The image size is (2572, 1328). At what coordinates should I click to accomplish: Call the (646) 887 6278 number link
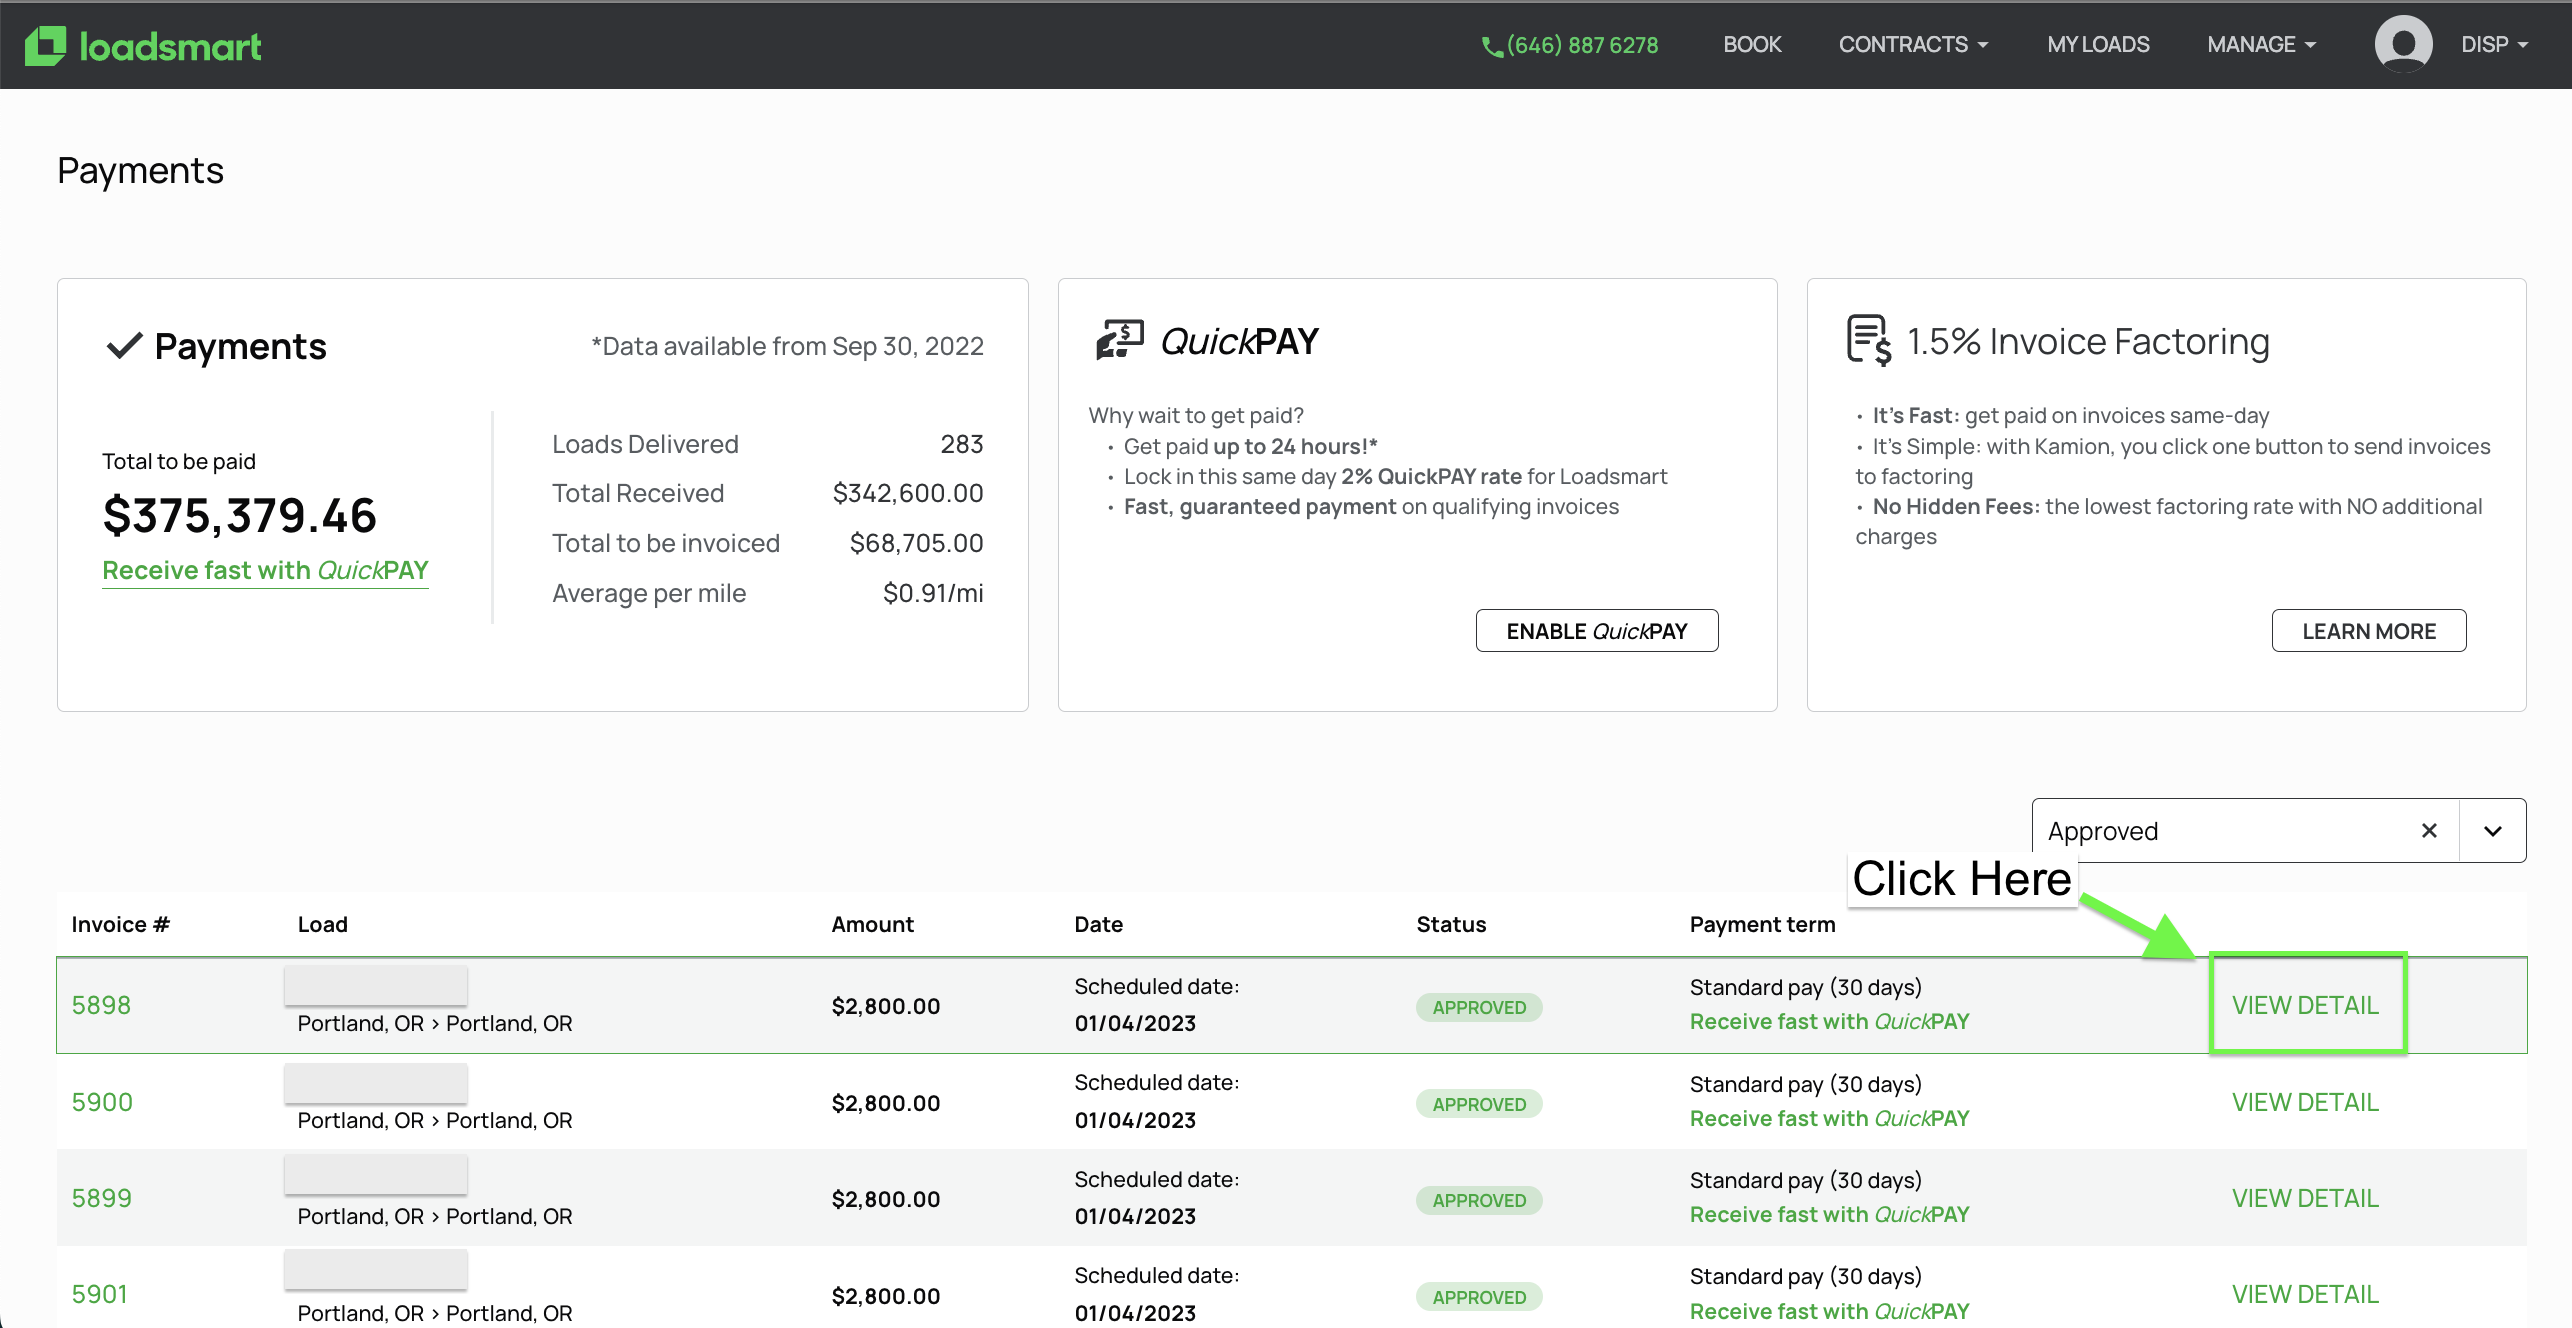(x=1582, y=45)
